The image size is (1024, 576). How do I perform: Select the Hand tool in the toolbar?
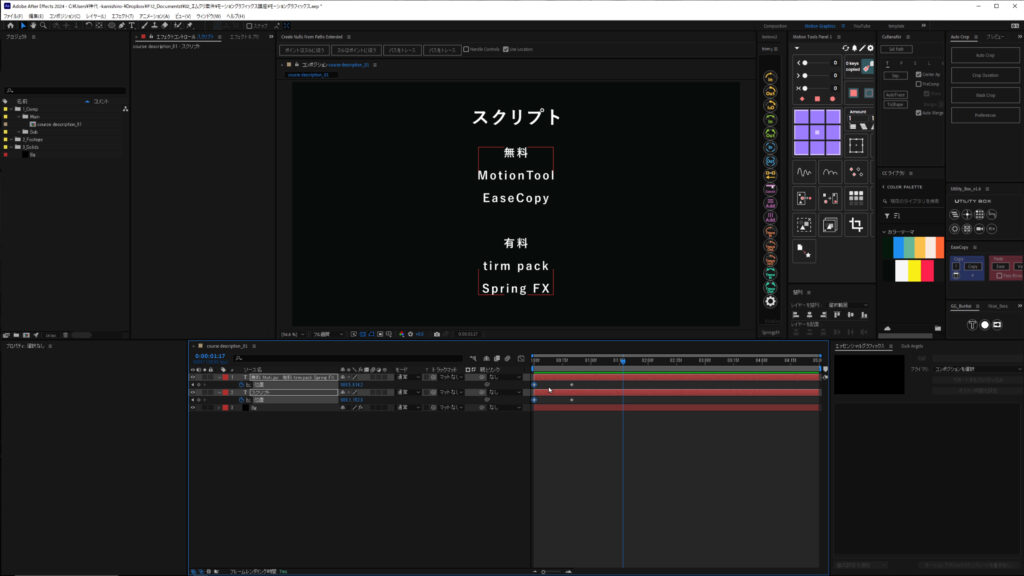point(34,25)
